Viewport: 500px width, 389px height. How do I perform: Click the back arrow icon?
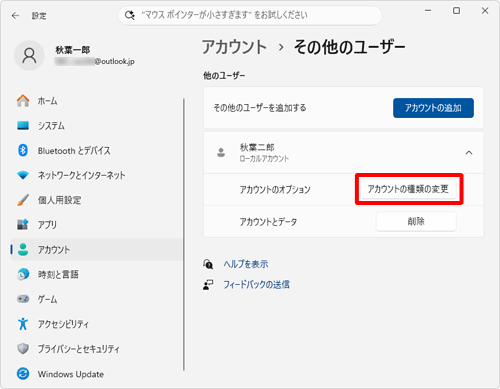[x=15, y=16]
